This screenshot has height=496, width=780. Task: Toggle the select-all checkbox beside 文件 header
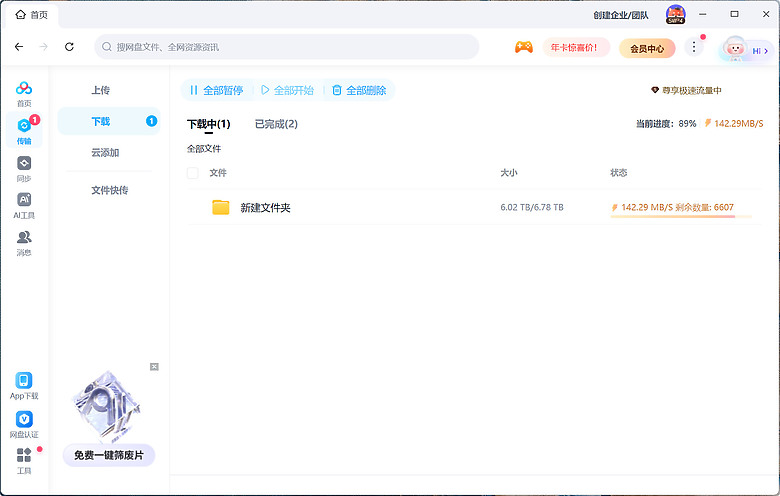[193, 173]
